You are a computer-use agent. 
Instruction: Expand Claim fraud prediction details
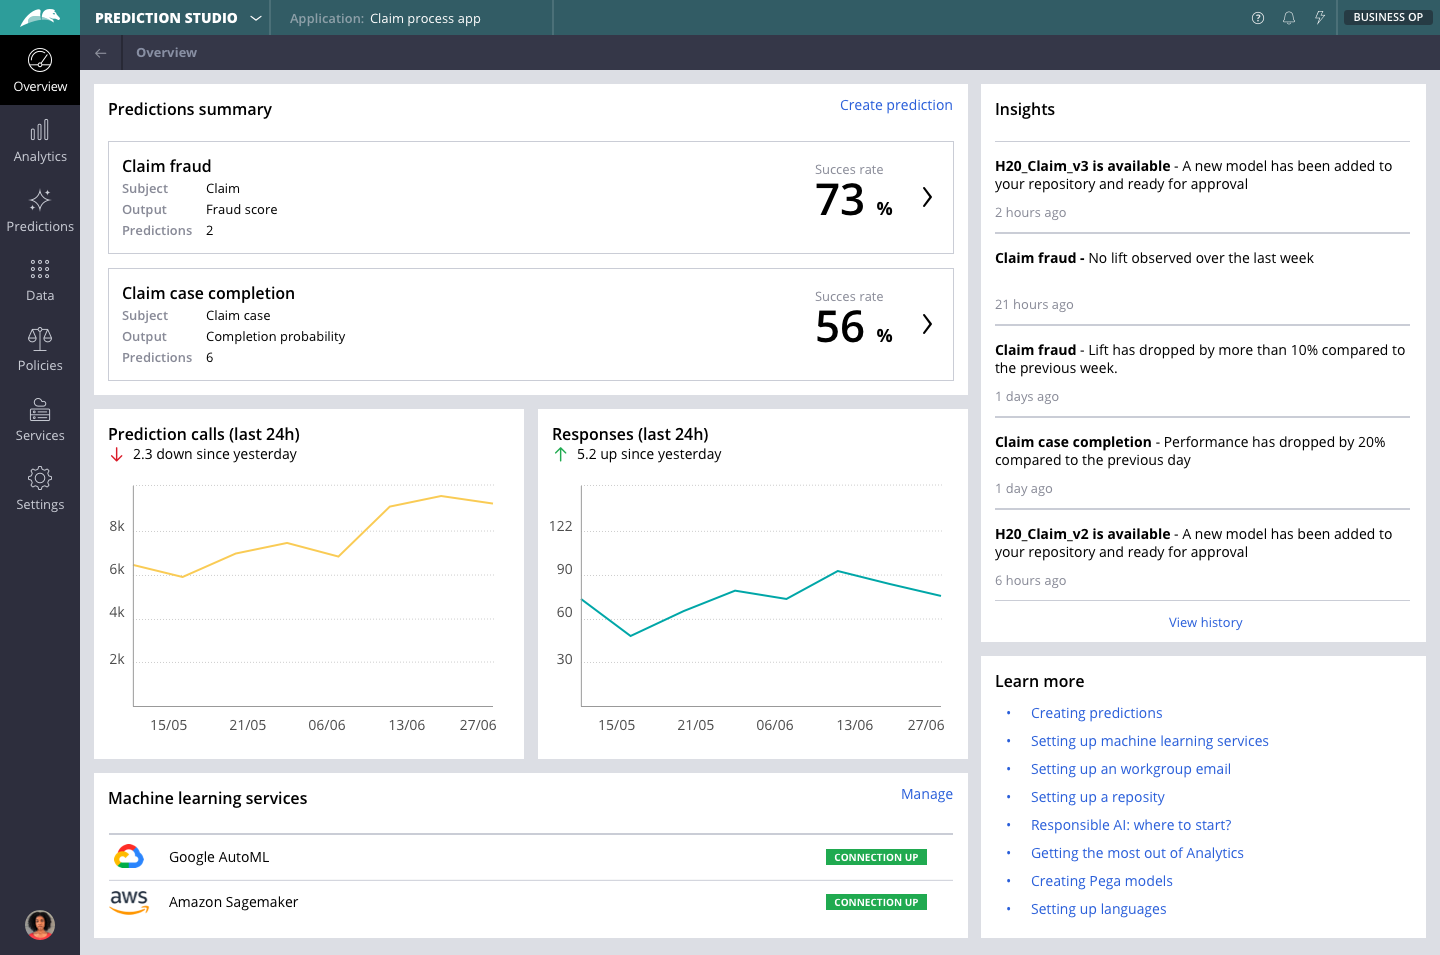(x=926, y=197)
